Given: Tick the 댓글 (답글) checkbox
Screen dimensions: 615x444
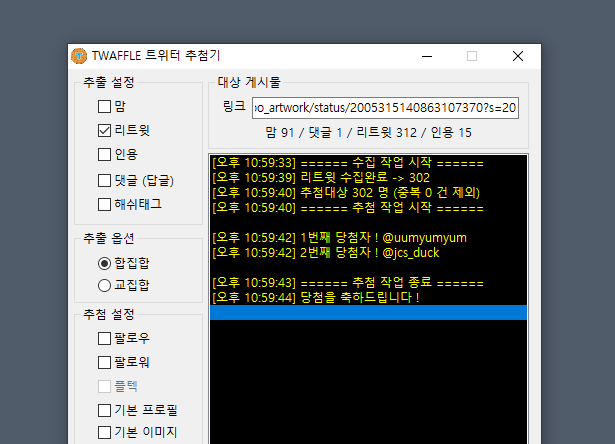Looking at the screenshot, I should tap(104, 180).
